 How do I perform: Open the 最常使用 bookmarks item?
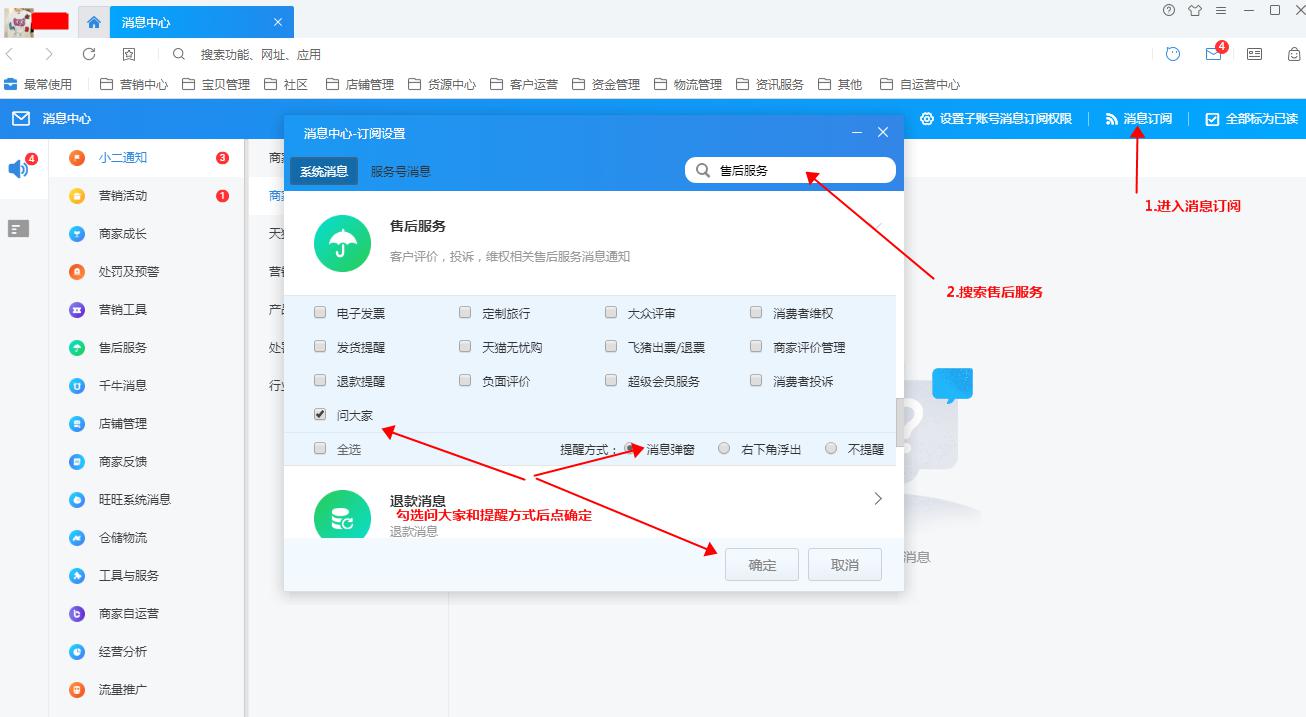(38, 84)
